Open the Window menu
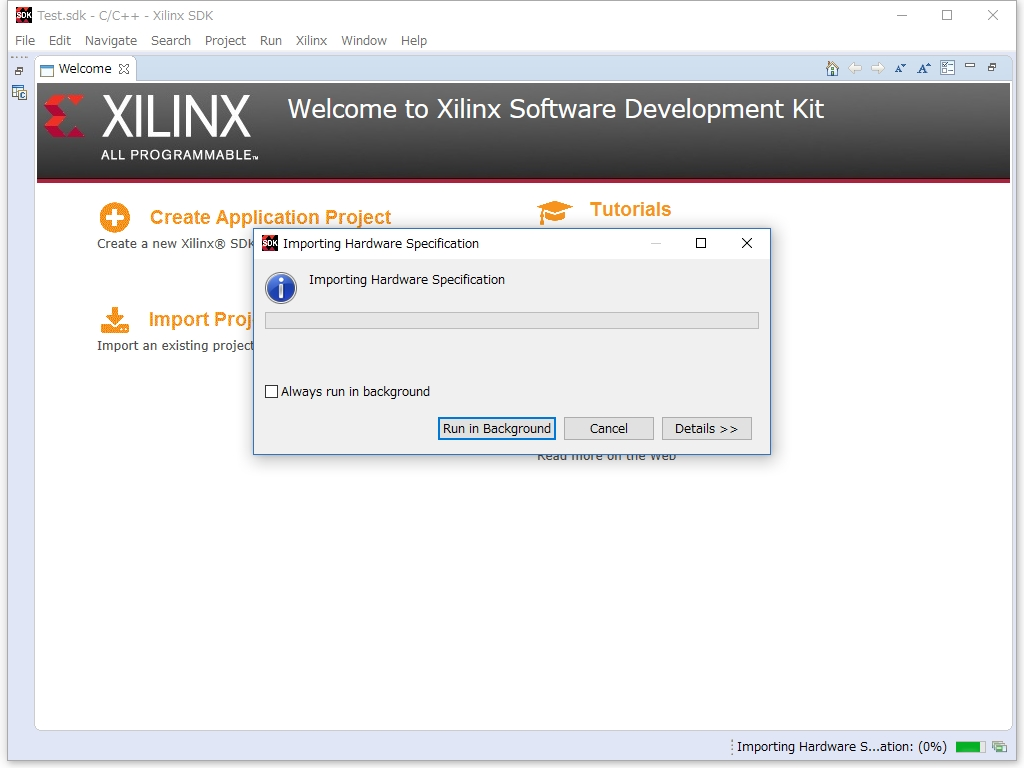This screenshot has height=768, width=1024. click(x=364, y=40)
